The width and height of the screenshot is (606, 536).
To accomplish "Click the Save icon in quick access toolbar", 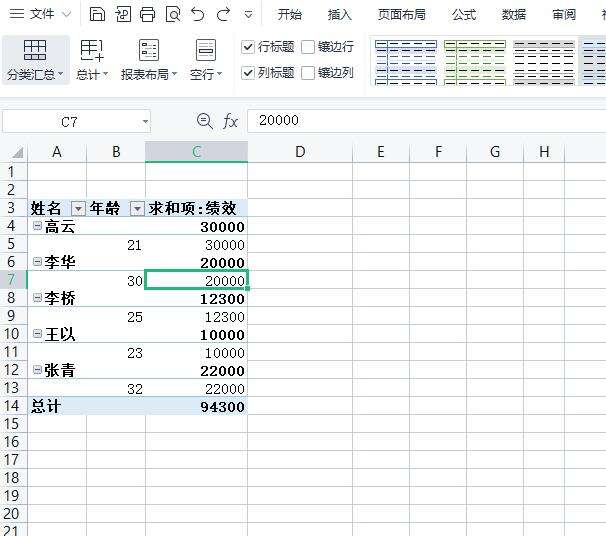I will pyautogui.click(x=97, y=14).
